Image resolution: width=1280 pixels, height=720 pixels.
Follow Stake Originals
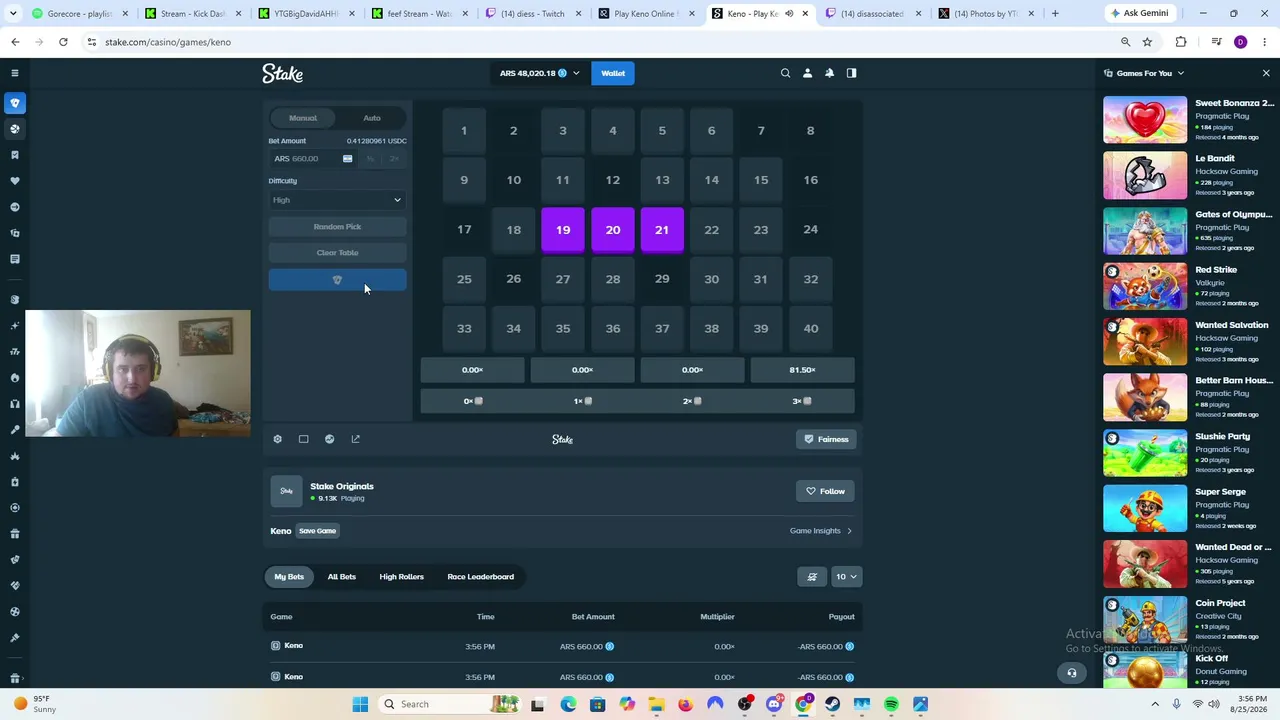pos(826,491)
